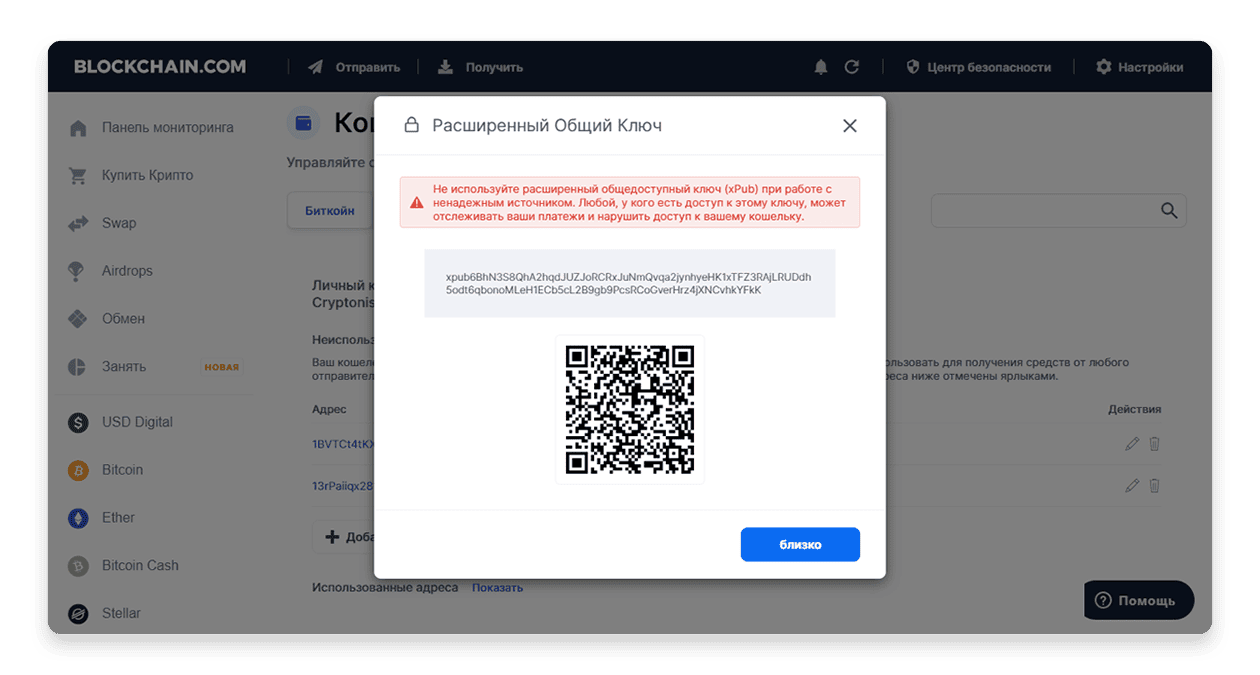Click the search magnifier icon
Image resolution: width=1260 pixels, height=675 pixels.
point(1169,211)
